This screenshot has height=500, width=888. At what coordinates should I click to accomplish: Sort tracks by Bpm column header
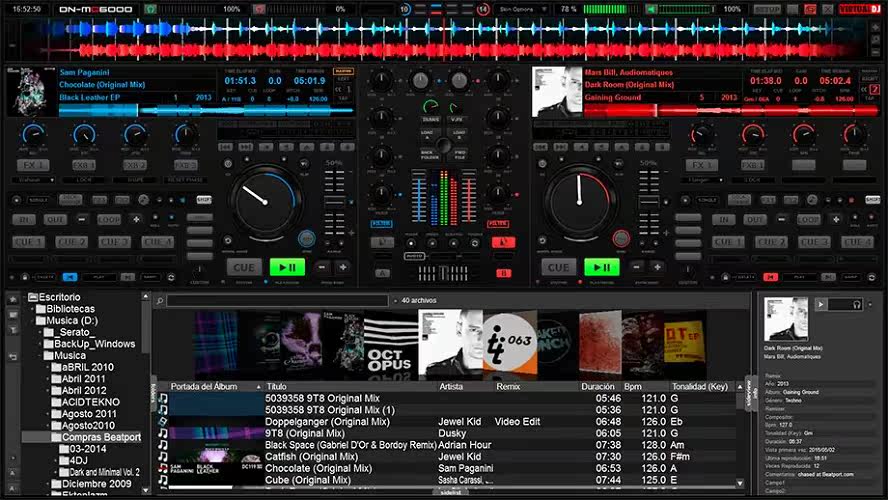click(x=633, y=387)
